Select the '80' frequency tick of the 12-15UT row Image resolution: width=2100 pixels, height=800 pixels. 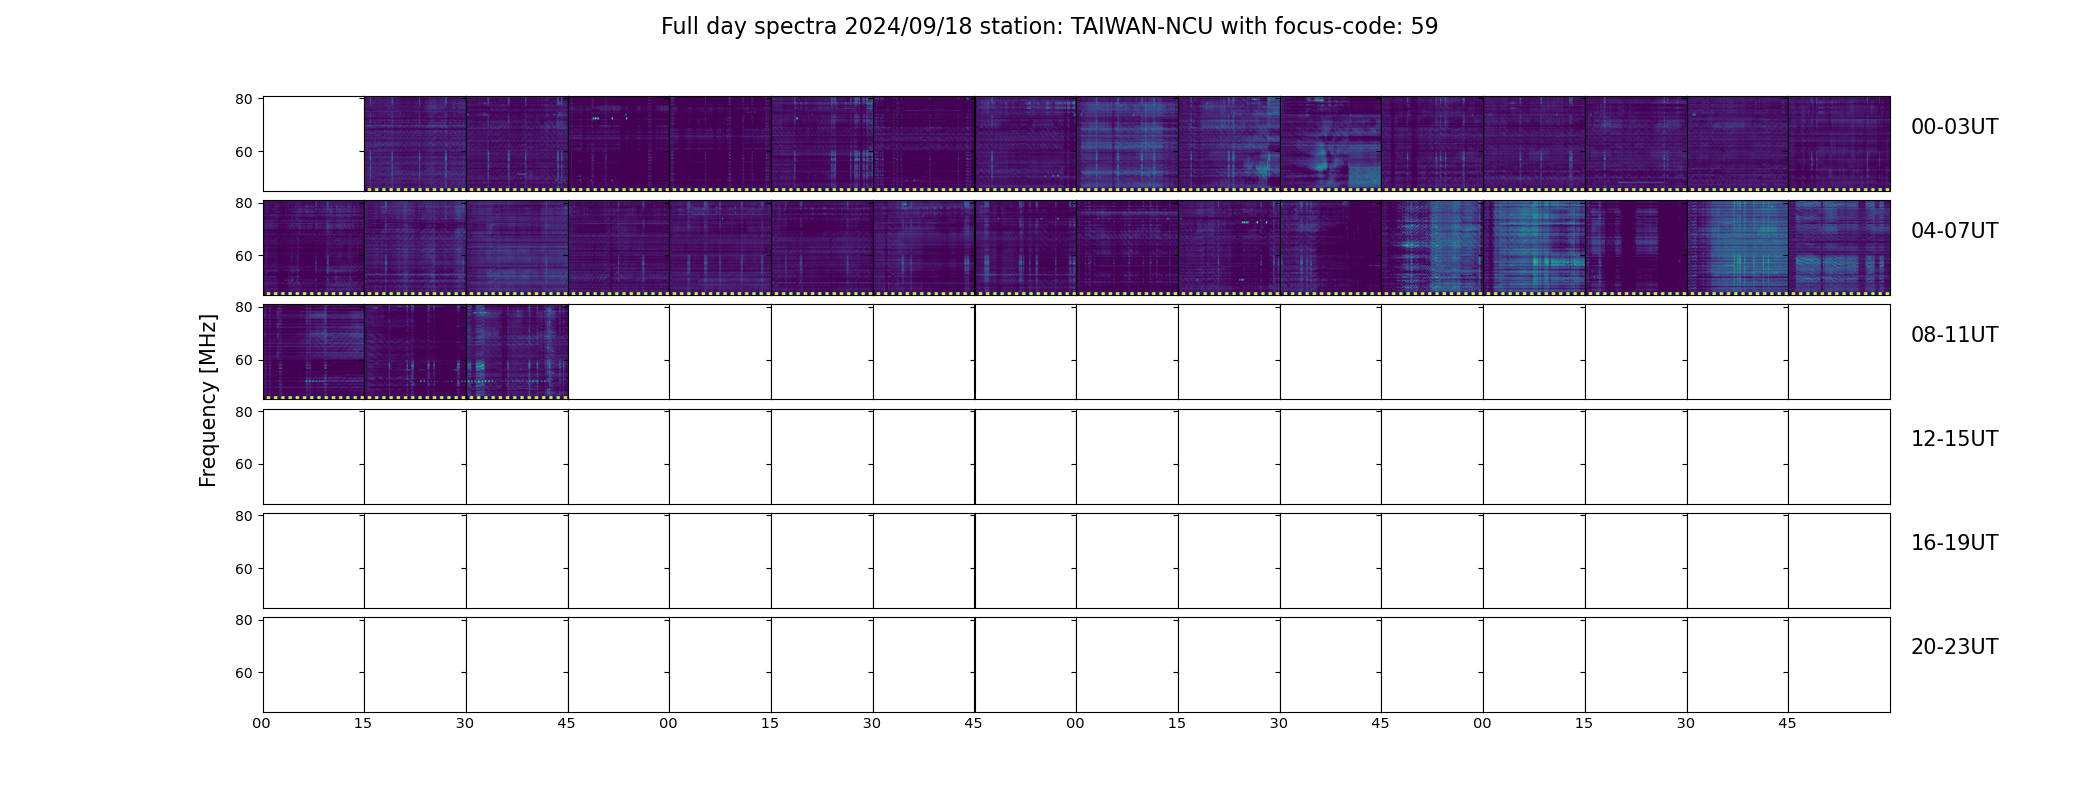[x=243, y=412]
